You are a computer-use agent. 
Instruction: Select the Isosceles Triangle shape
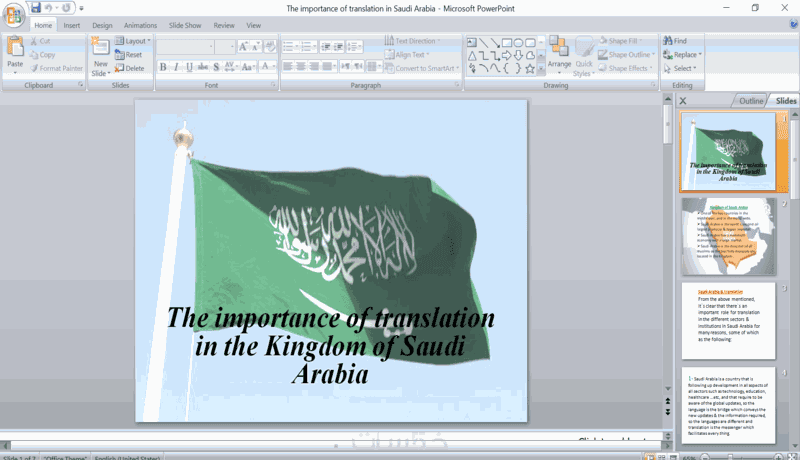[x=472, y=56]
